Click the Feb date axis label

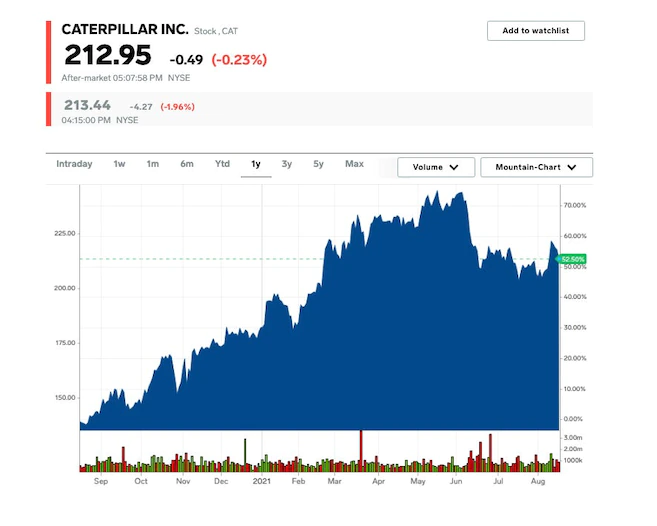[x=298, y=481]
